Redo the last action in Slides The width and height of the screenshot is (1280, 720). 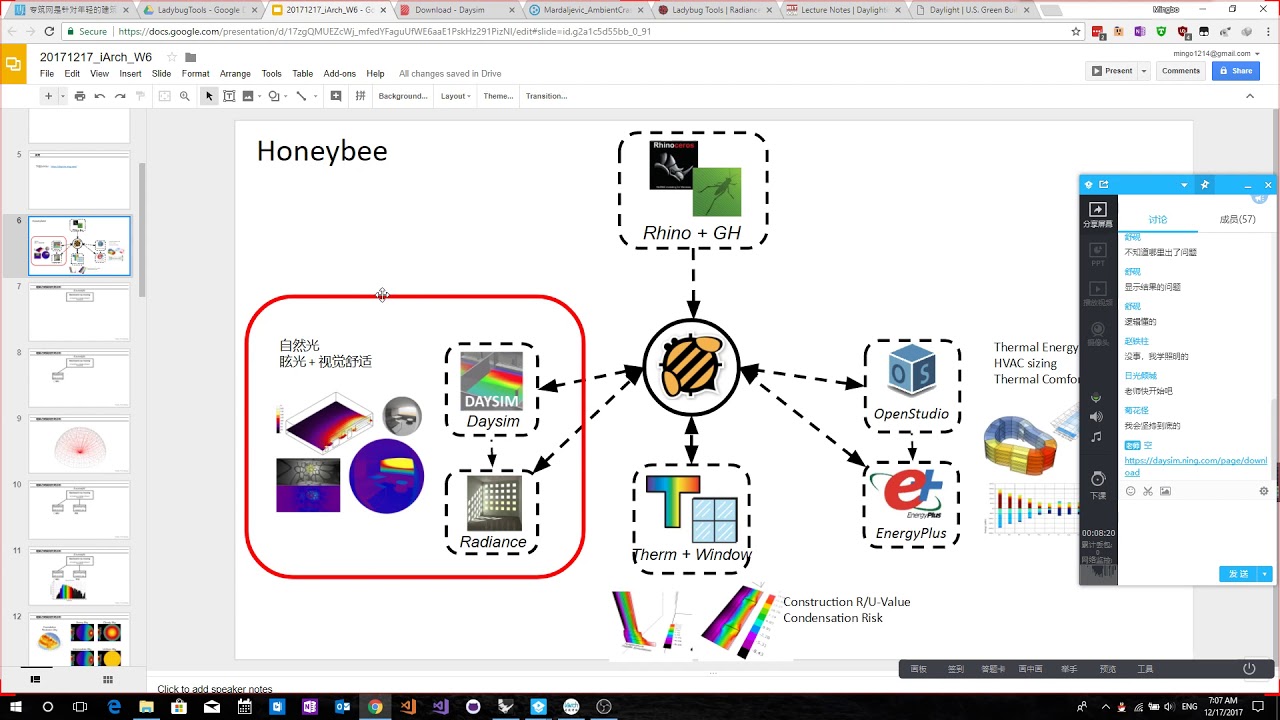pyautogui.click(x=120, y=96)
